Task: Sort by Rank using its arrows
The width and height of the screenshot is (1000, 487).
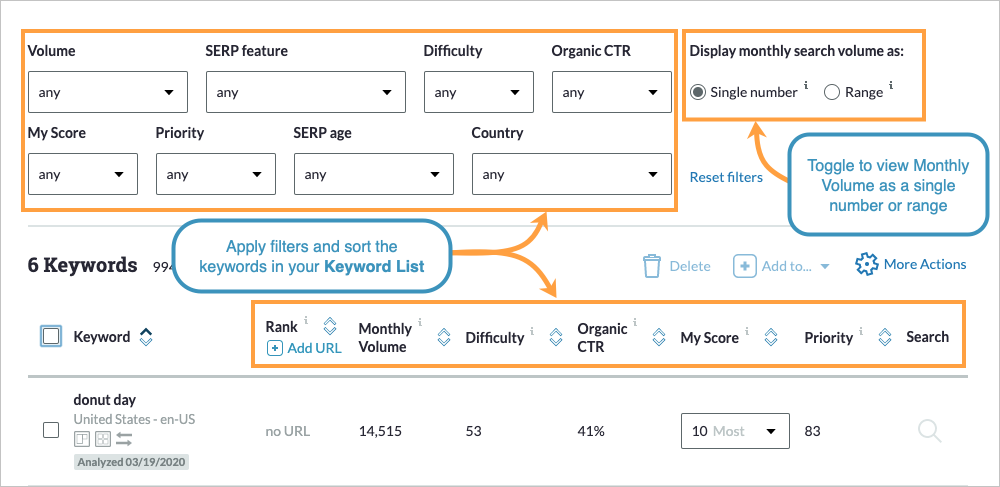Action: coord(330,327)
